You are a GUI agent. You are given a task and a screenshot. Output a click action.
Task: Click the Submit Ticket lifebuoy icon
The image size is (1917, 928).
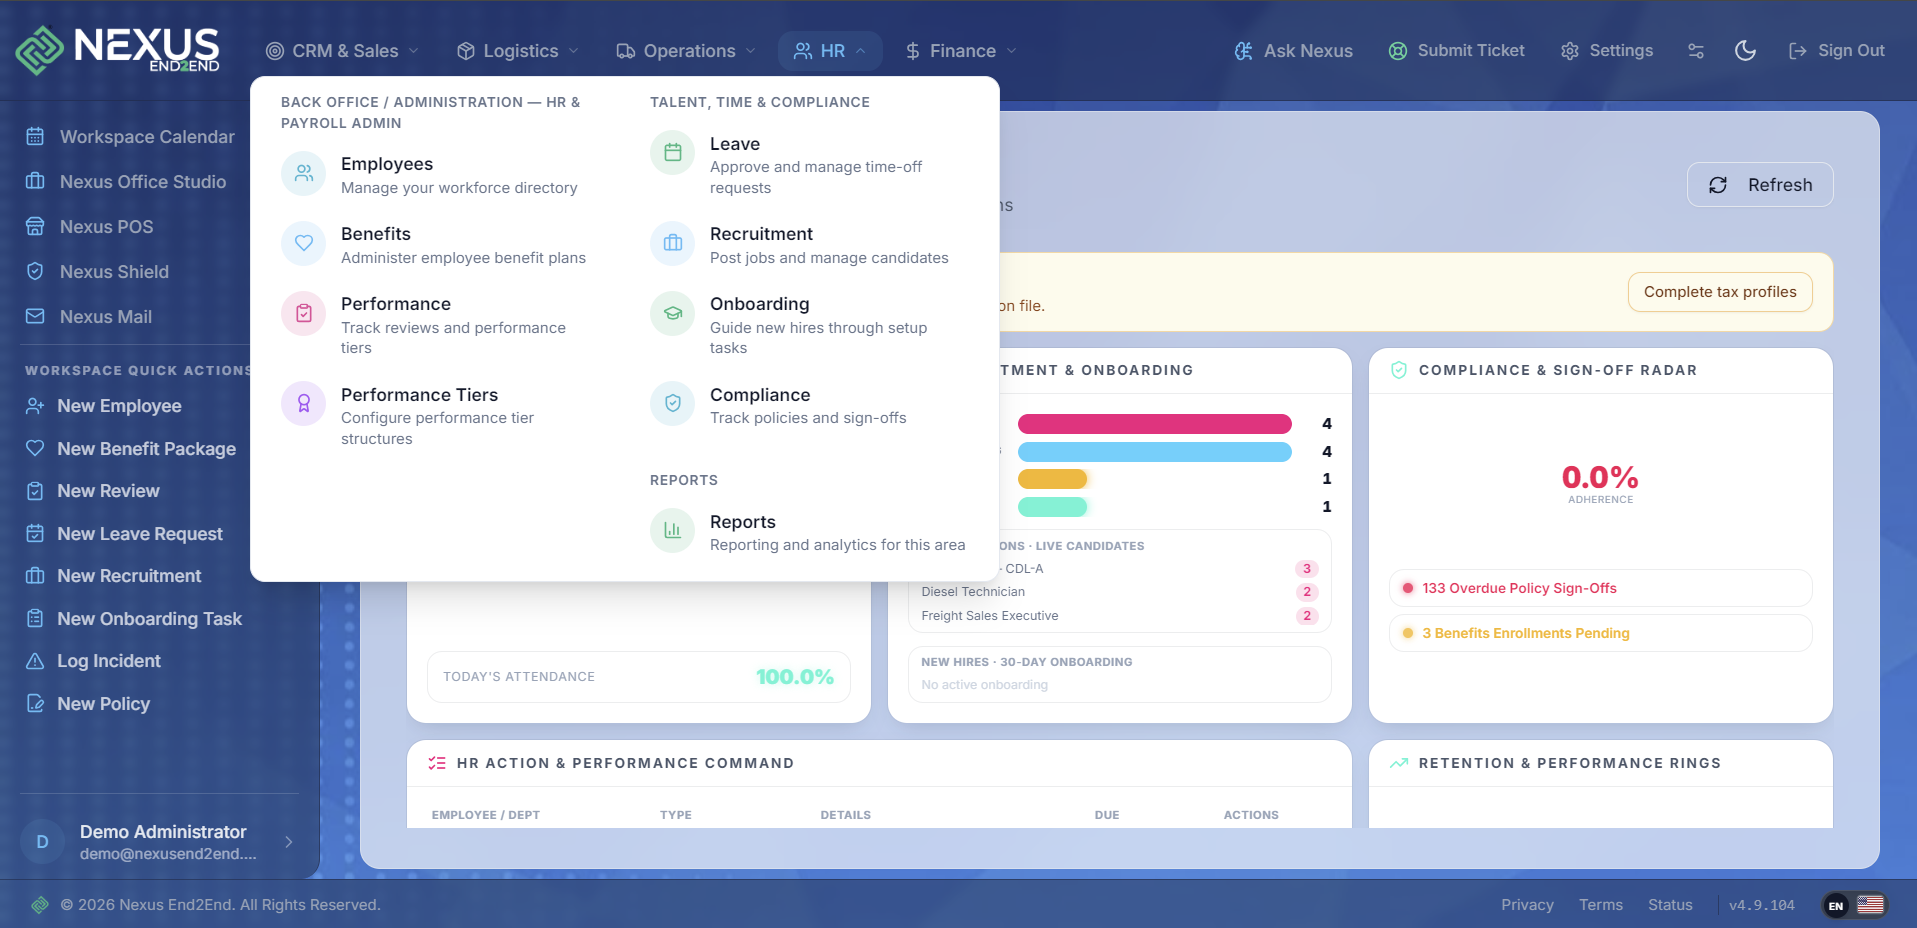pos(1398,51)
